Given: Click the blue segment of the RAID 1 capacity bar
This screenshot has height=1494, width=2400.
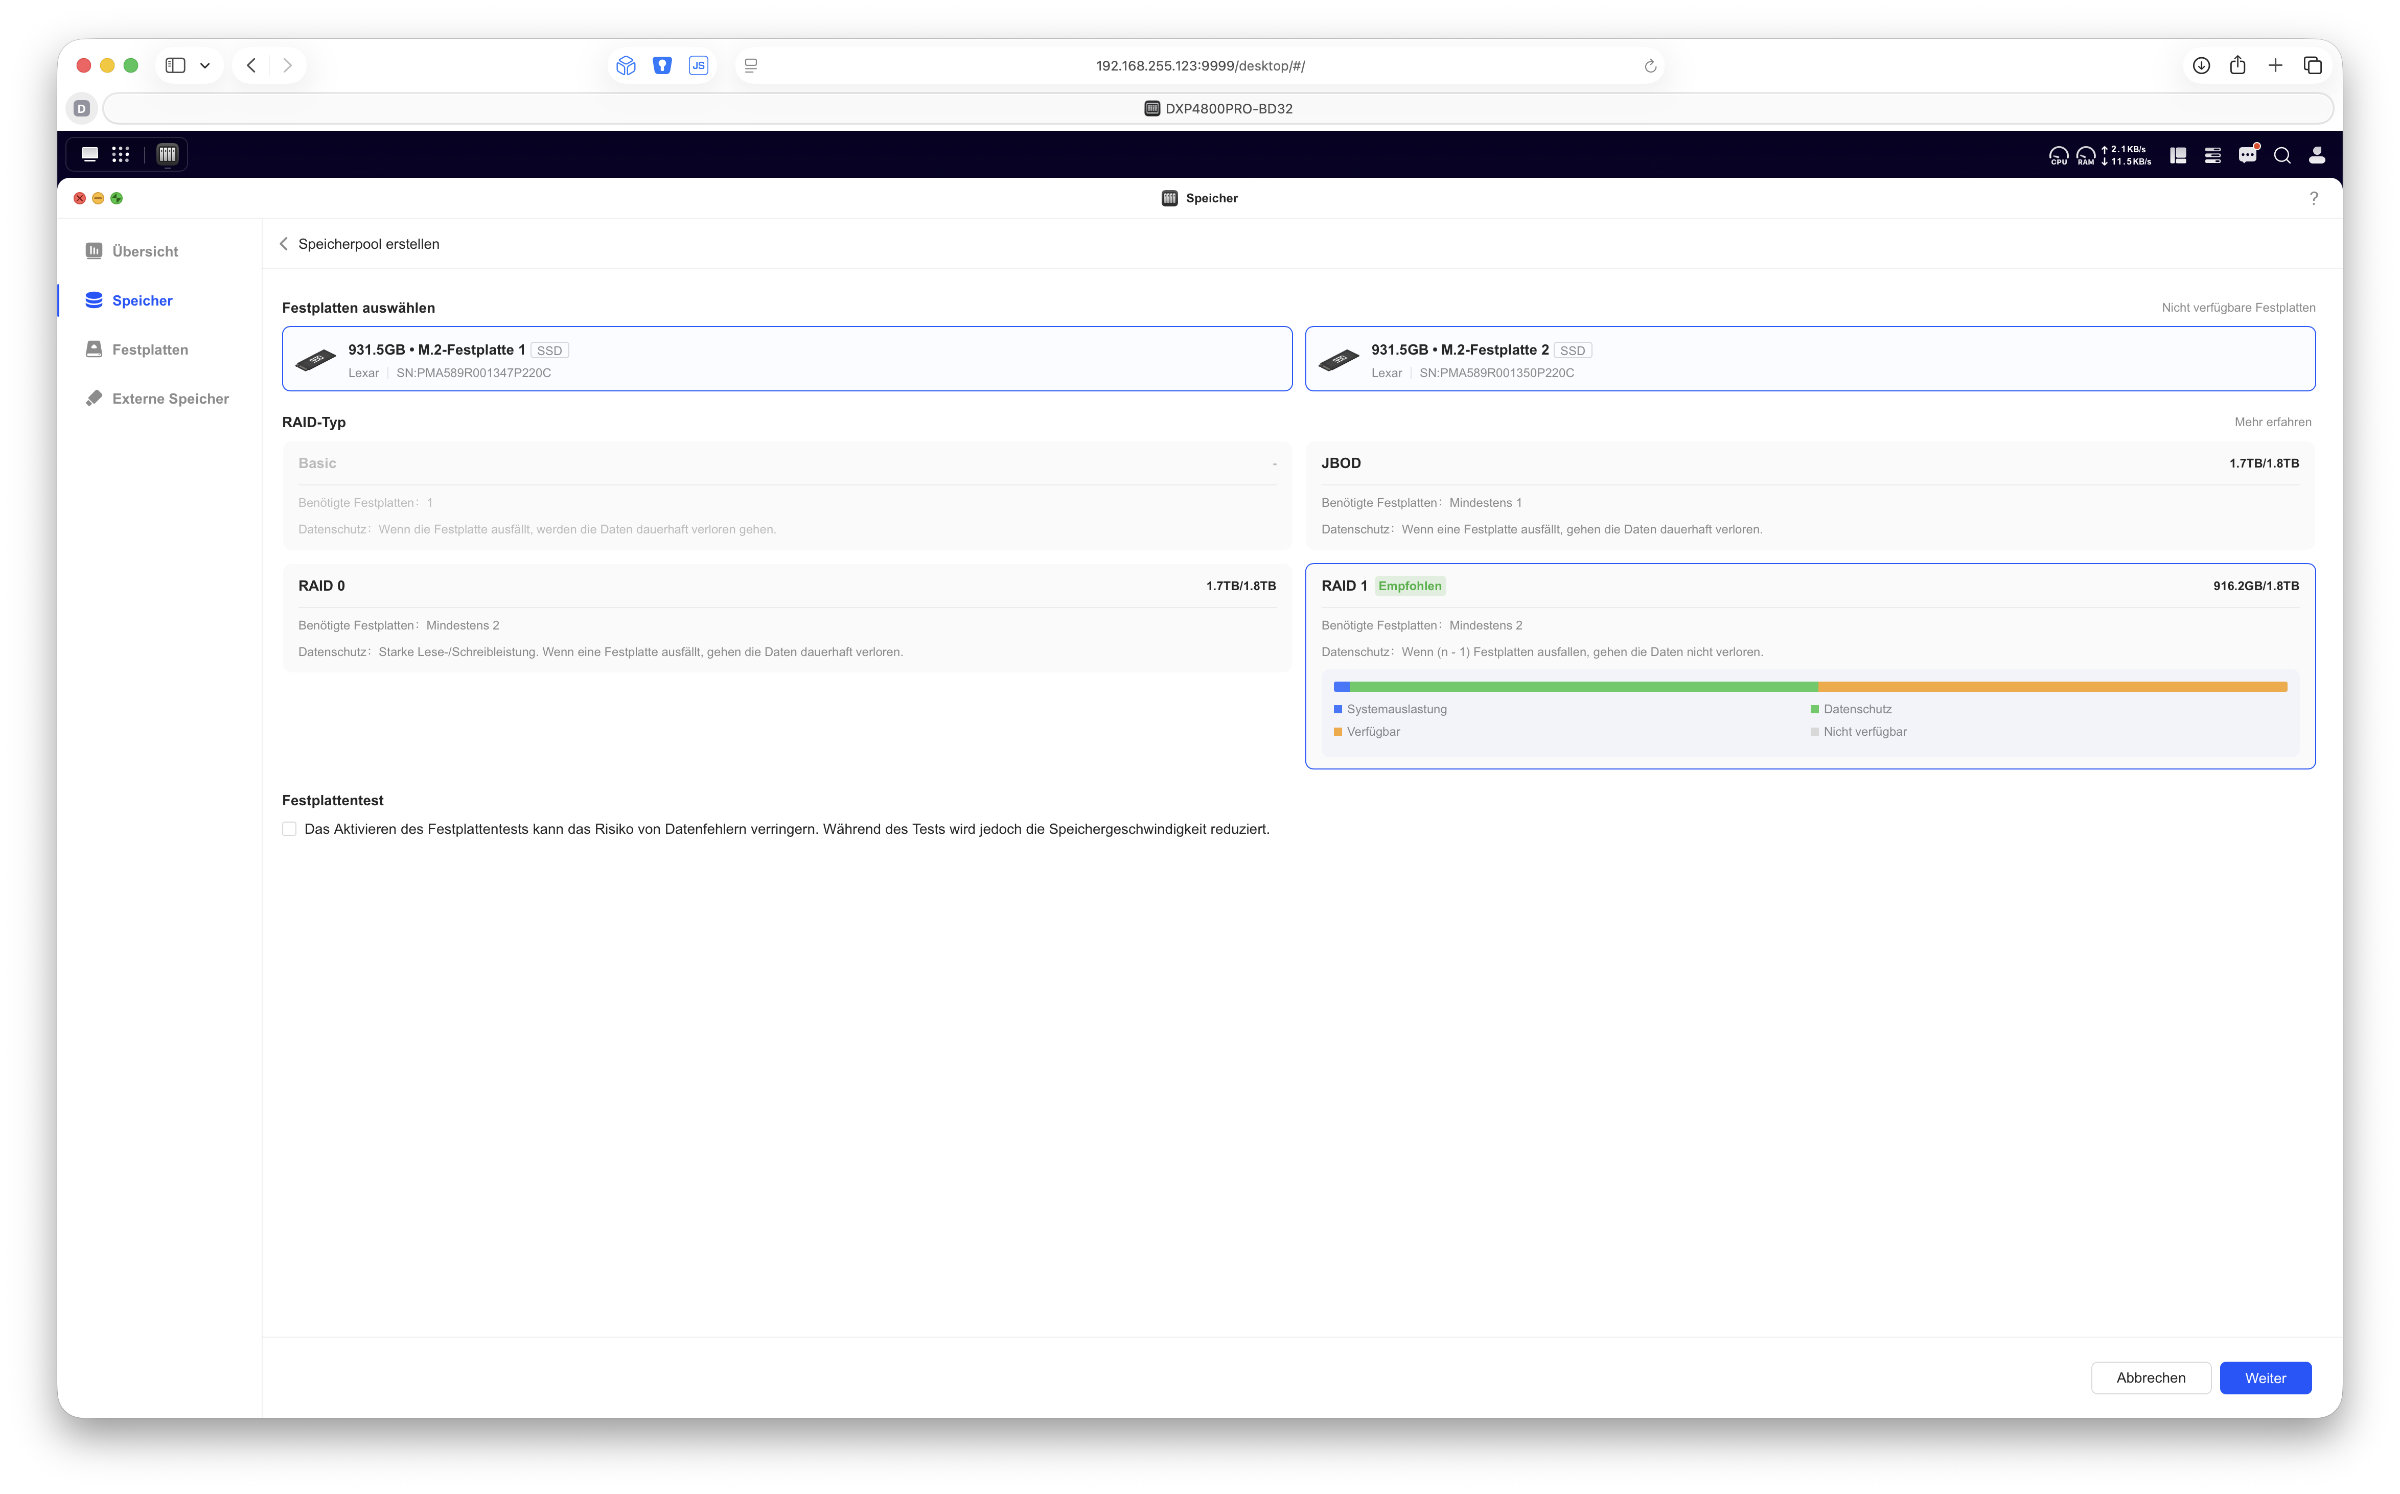Looking at the screenshot, I should pyautogui.click(x=1342, y=687).
